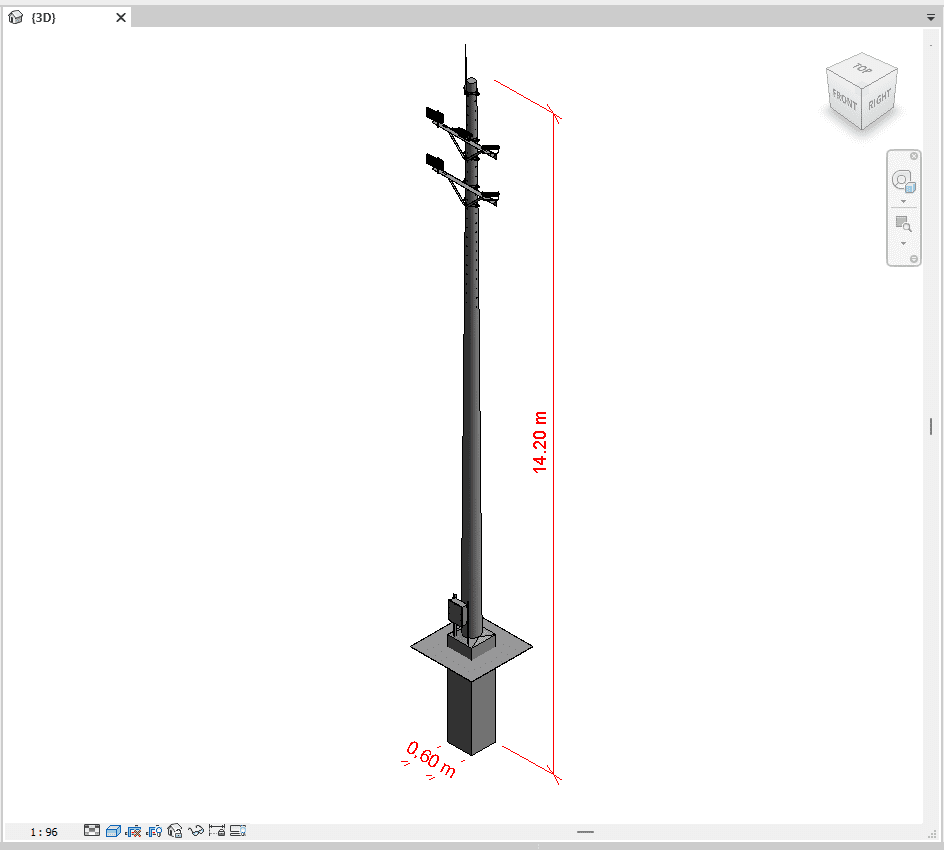Select the 14.20 m height dimension text
This screenshot has width=944, height=850.
[x=540, y=441]
